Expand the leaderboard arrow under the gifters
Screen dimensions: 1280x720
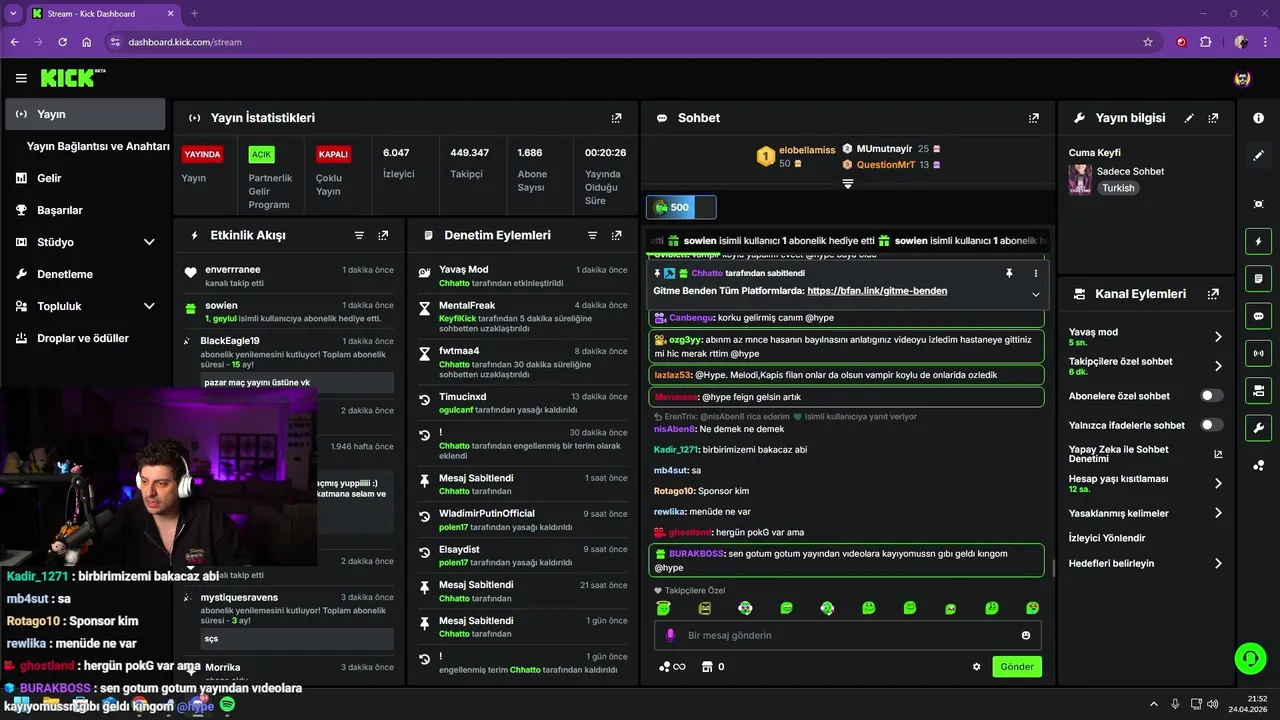848,184
